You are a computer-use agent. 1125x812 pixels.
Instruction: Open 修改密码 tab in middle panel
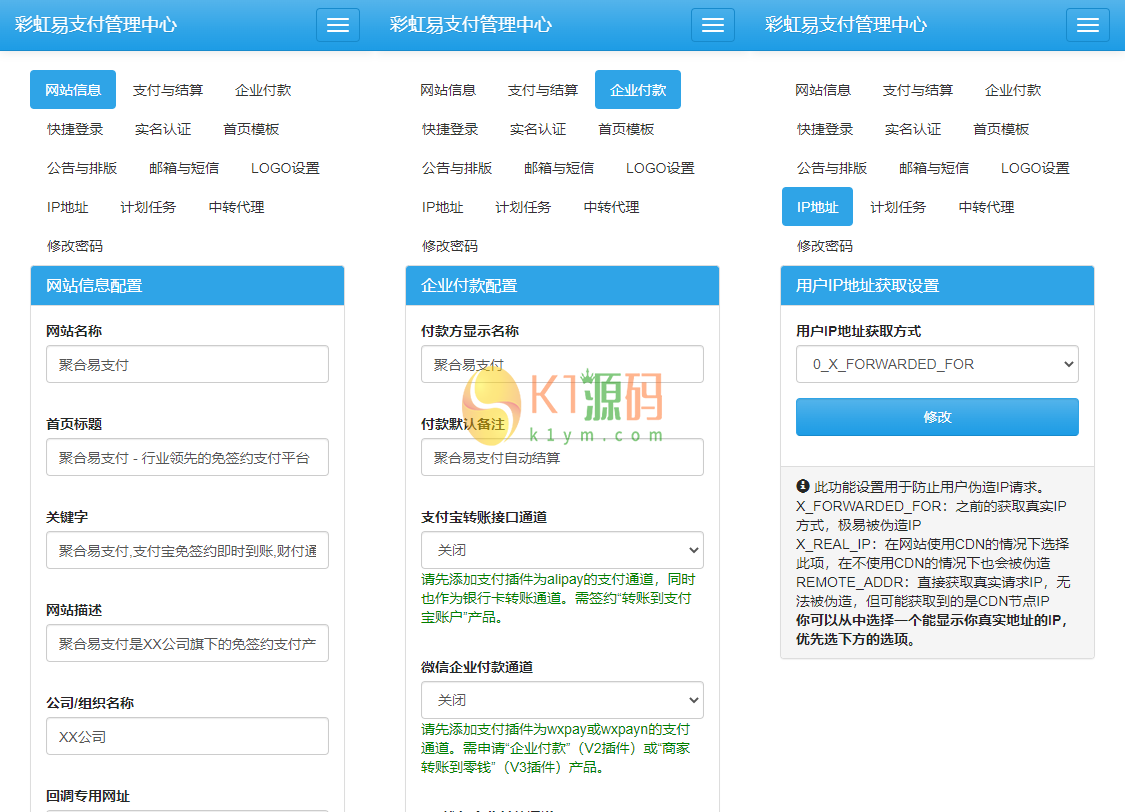tap(451, 246)
